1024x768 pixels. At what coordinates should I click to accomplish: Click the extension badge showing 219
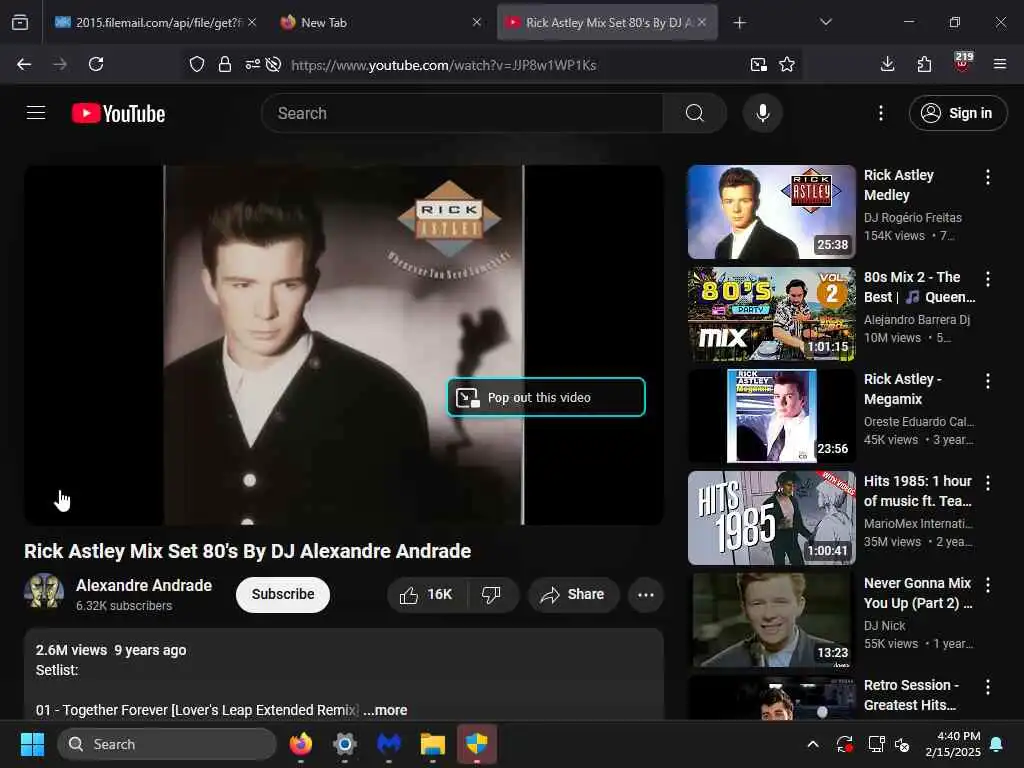point(963,62)
